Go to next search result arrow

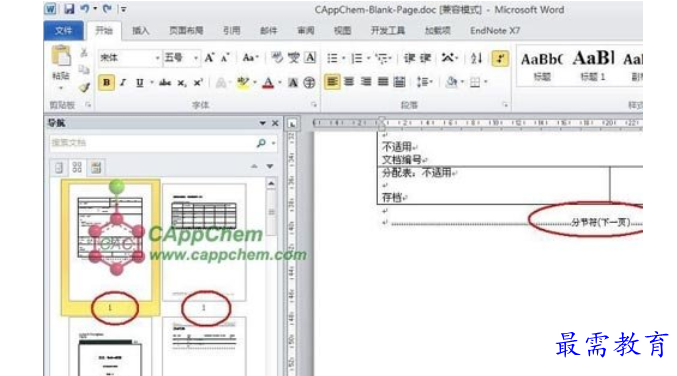coord(270,166)
